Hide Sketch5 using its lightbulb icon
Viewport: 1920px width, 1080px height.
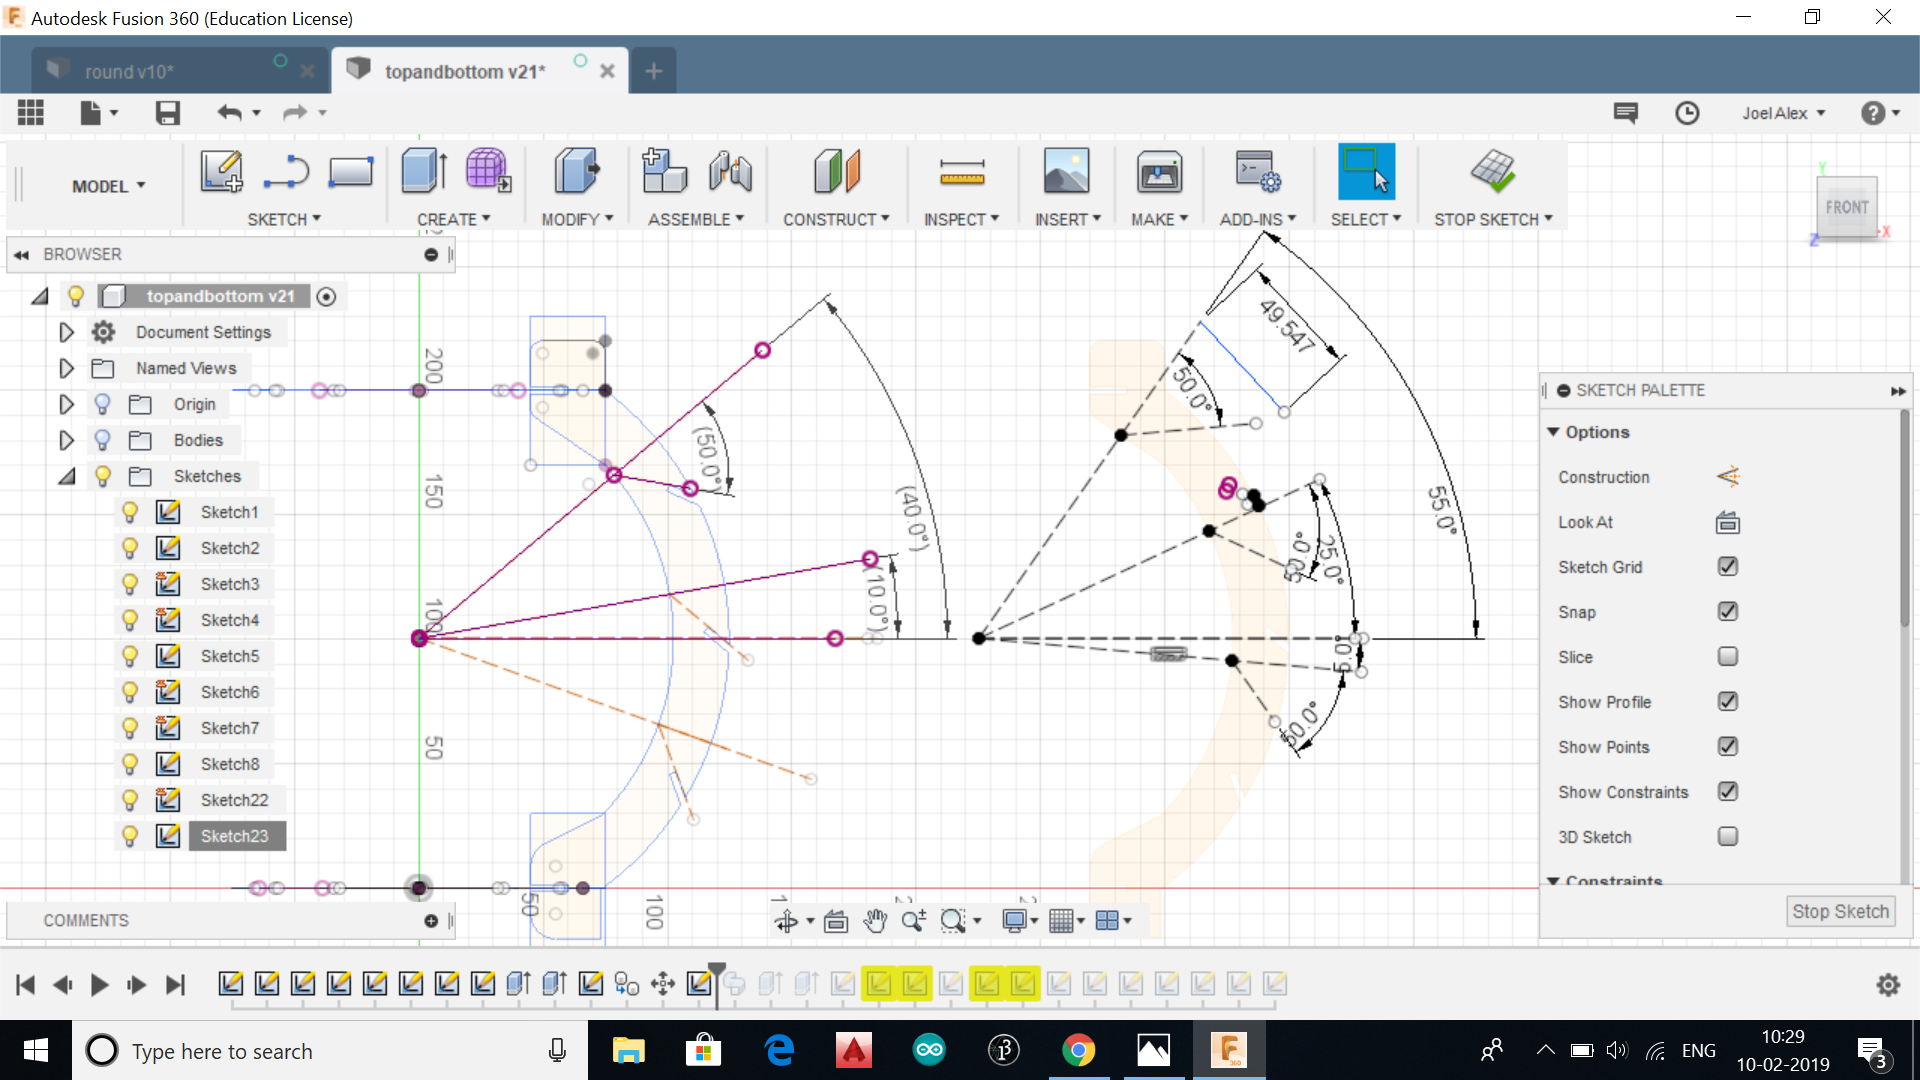point(129,656)
